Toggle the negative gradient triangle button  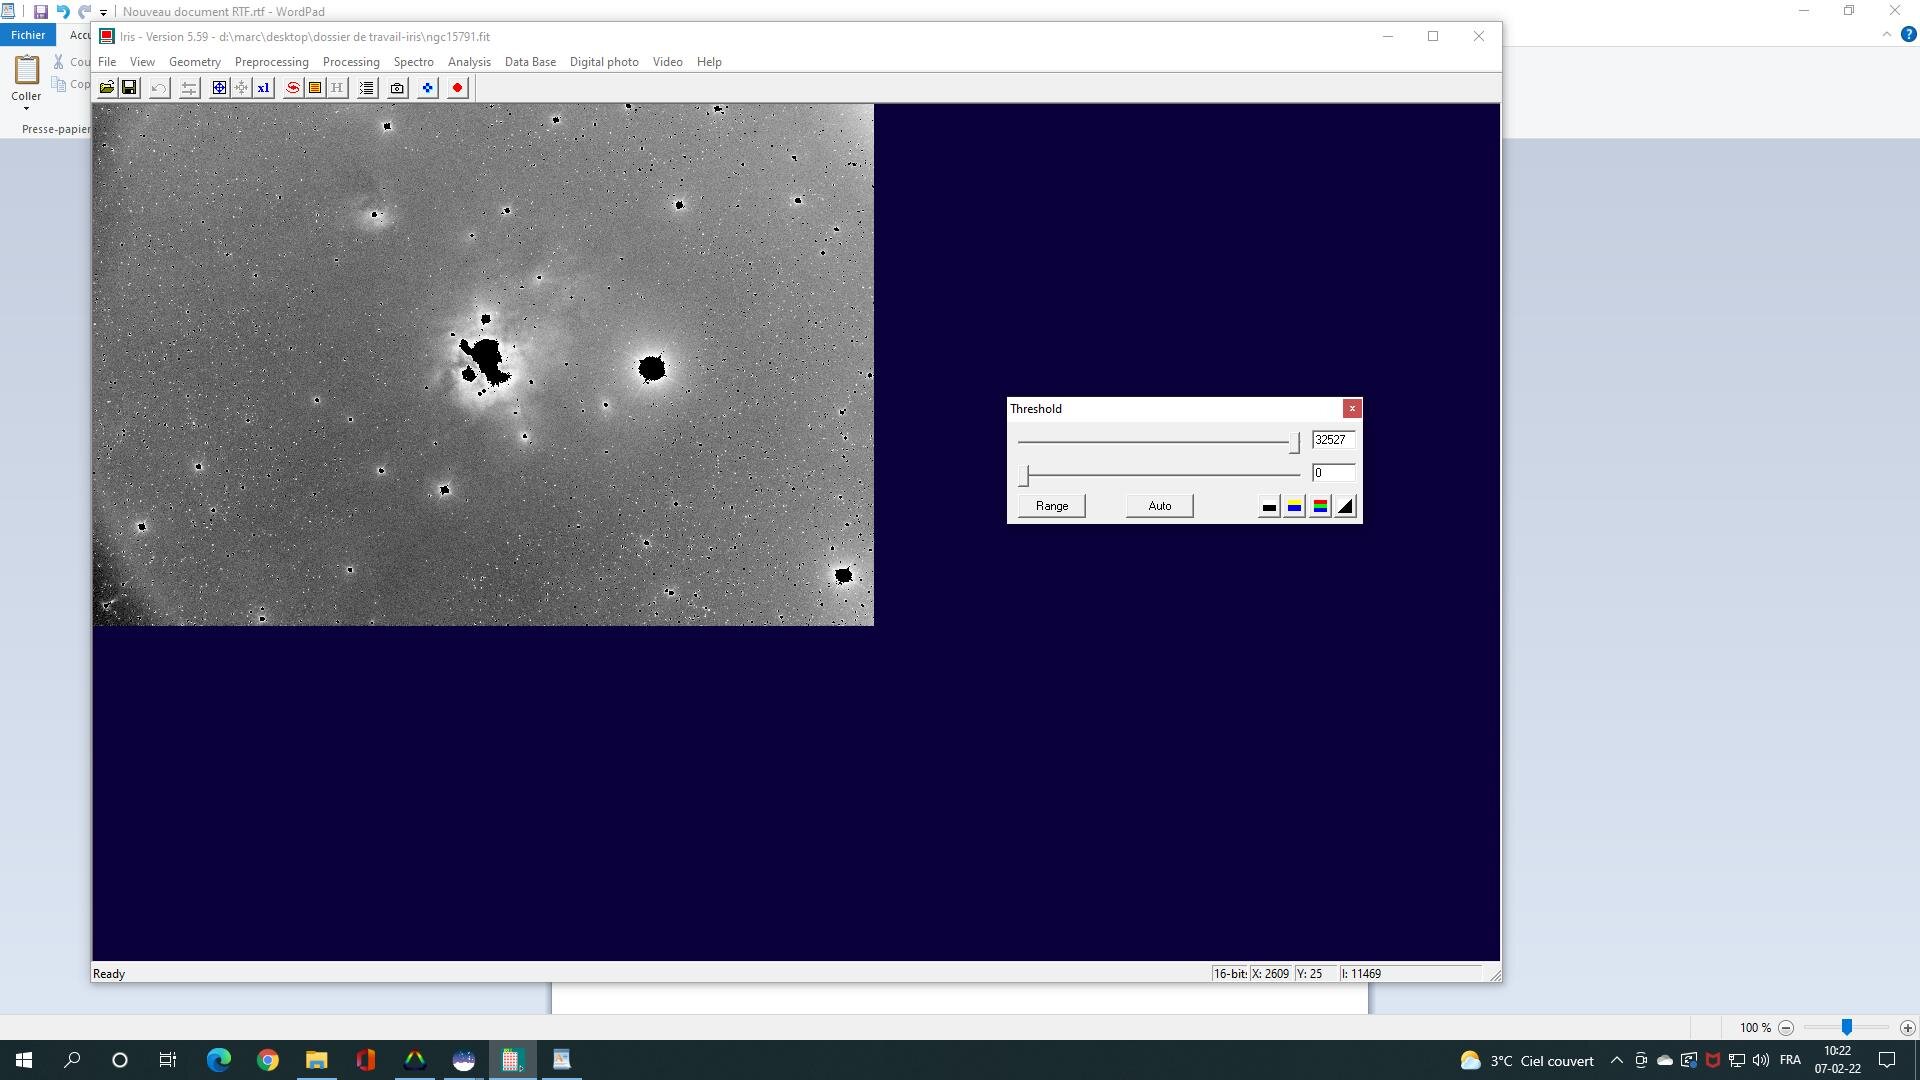click(1346, 507)
